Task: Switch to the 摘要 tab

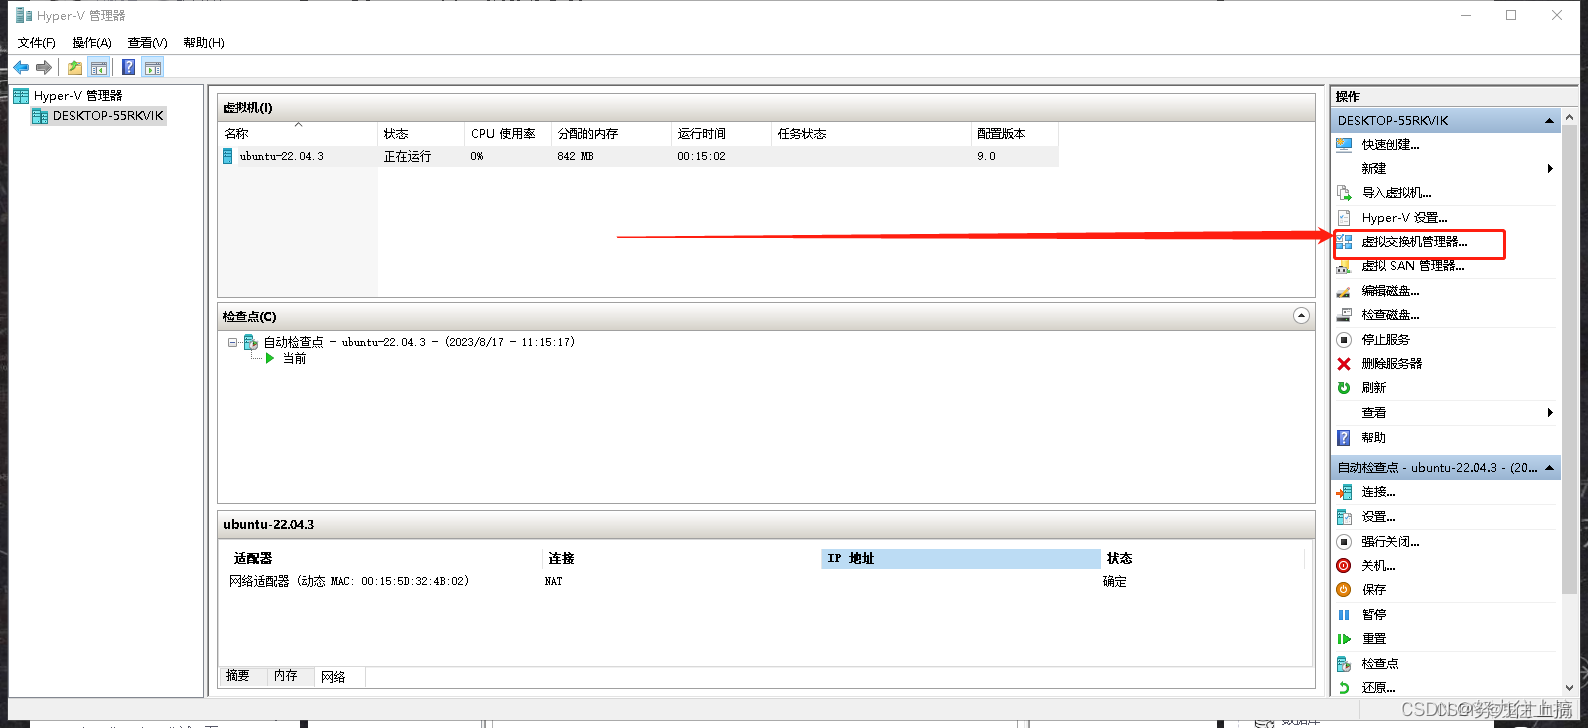Action: click(238, 676)
